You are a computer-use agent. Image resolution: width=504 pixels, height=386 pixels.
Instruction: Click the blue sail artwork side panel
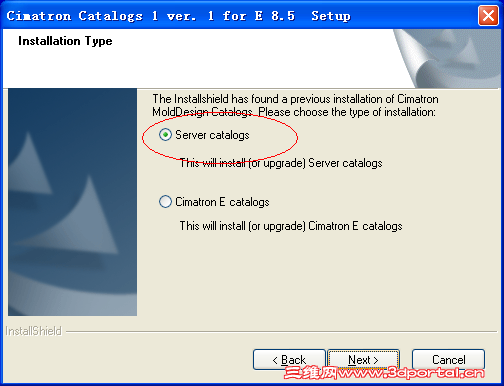[x=72, y=202]
